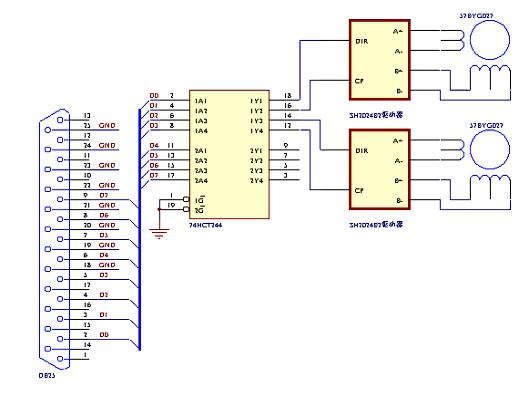
Task: Click the vertical blue data bus line
Action: click(x=139, y=229)
